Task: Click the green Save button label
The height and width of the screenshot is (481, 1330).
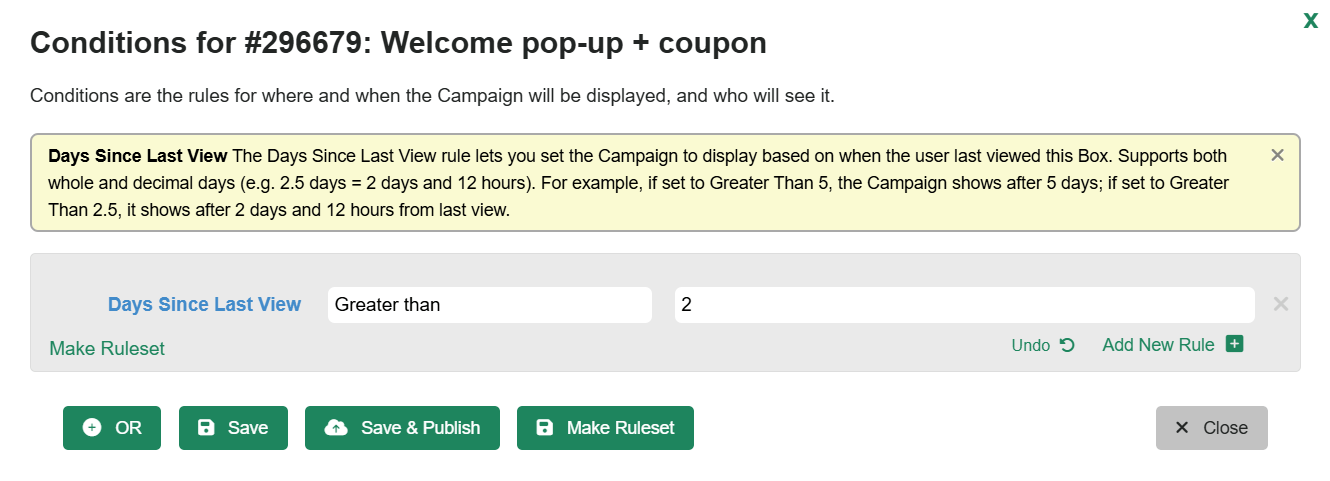Action: coord(248,428)
